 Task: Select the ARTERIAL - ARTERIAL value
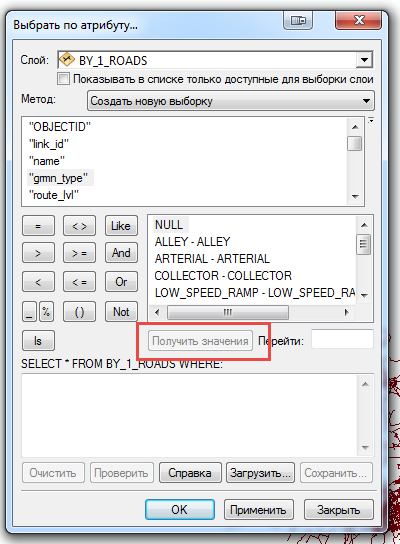212,258
